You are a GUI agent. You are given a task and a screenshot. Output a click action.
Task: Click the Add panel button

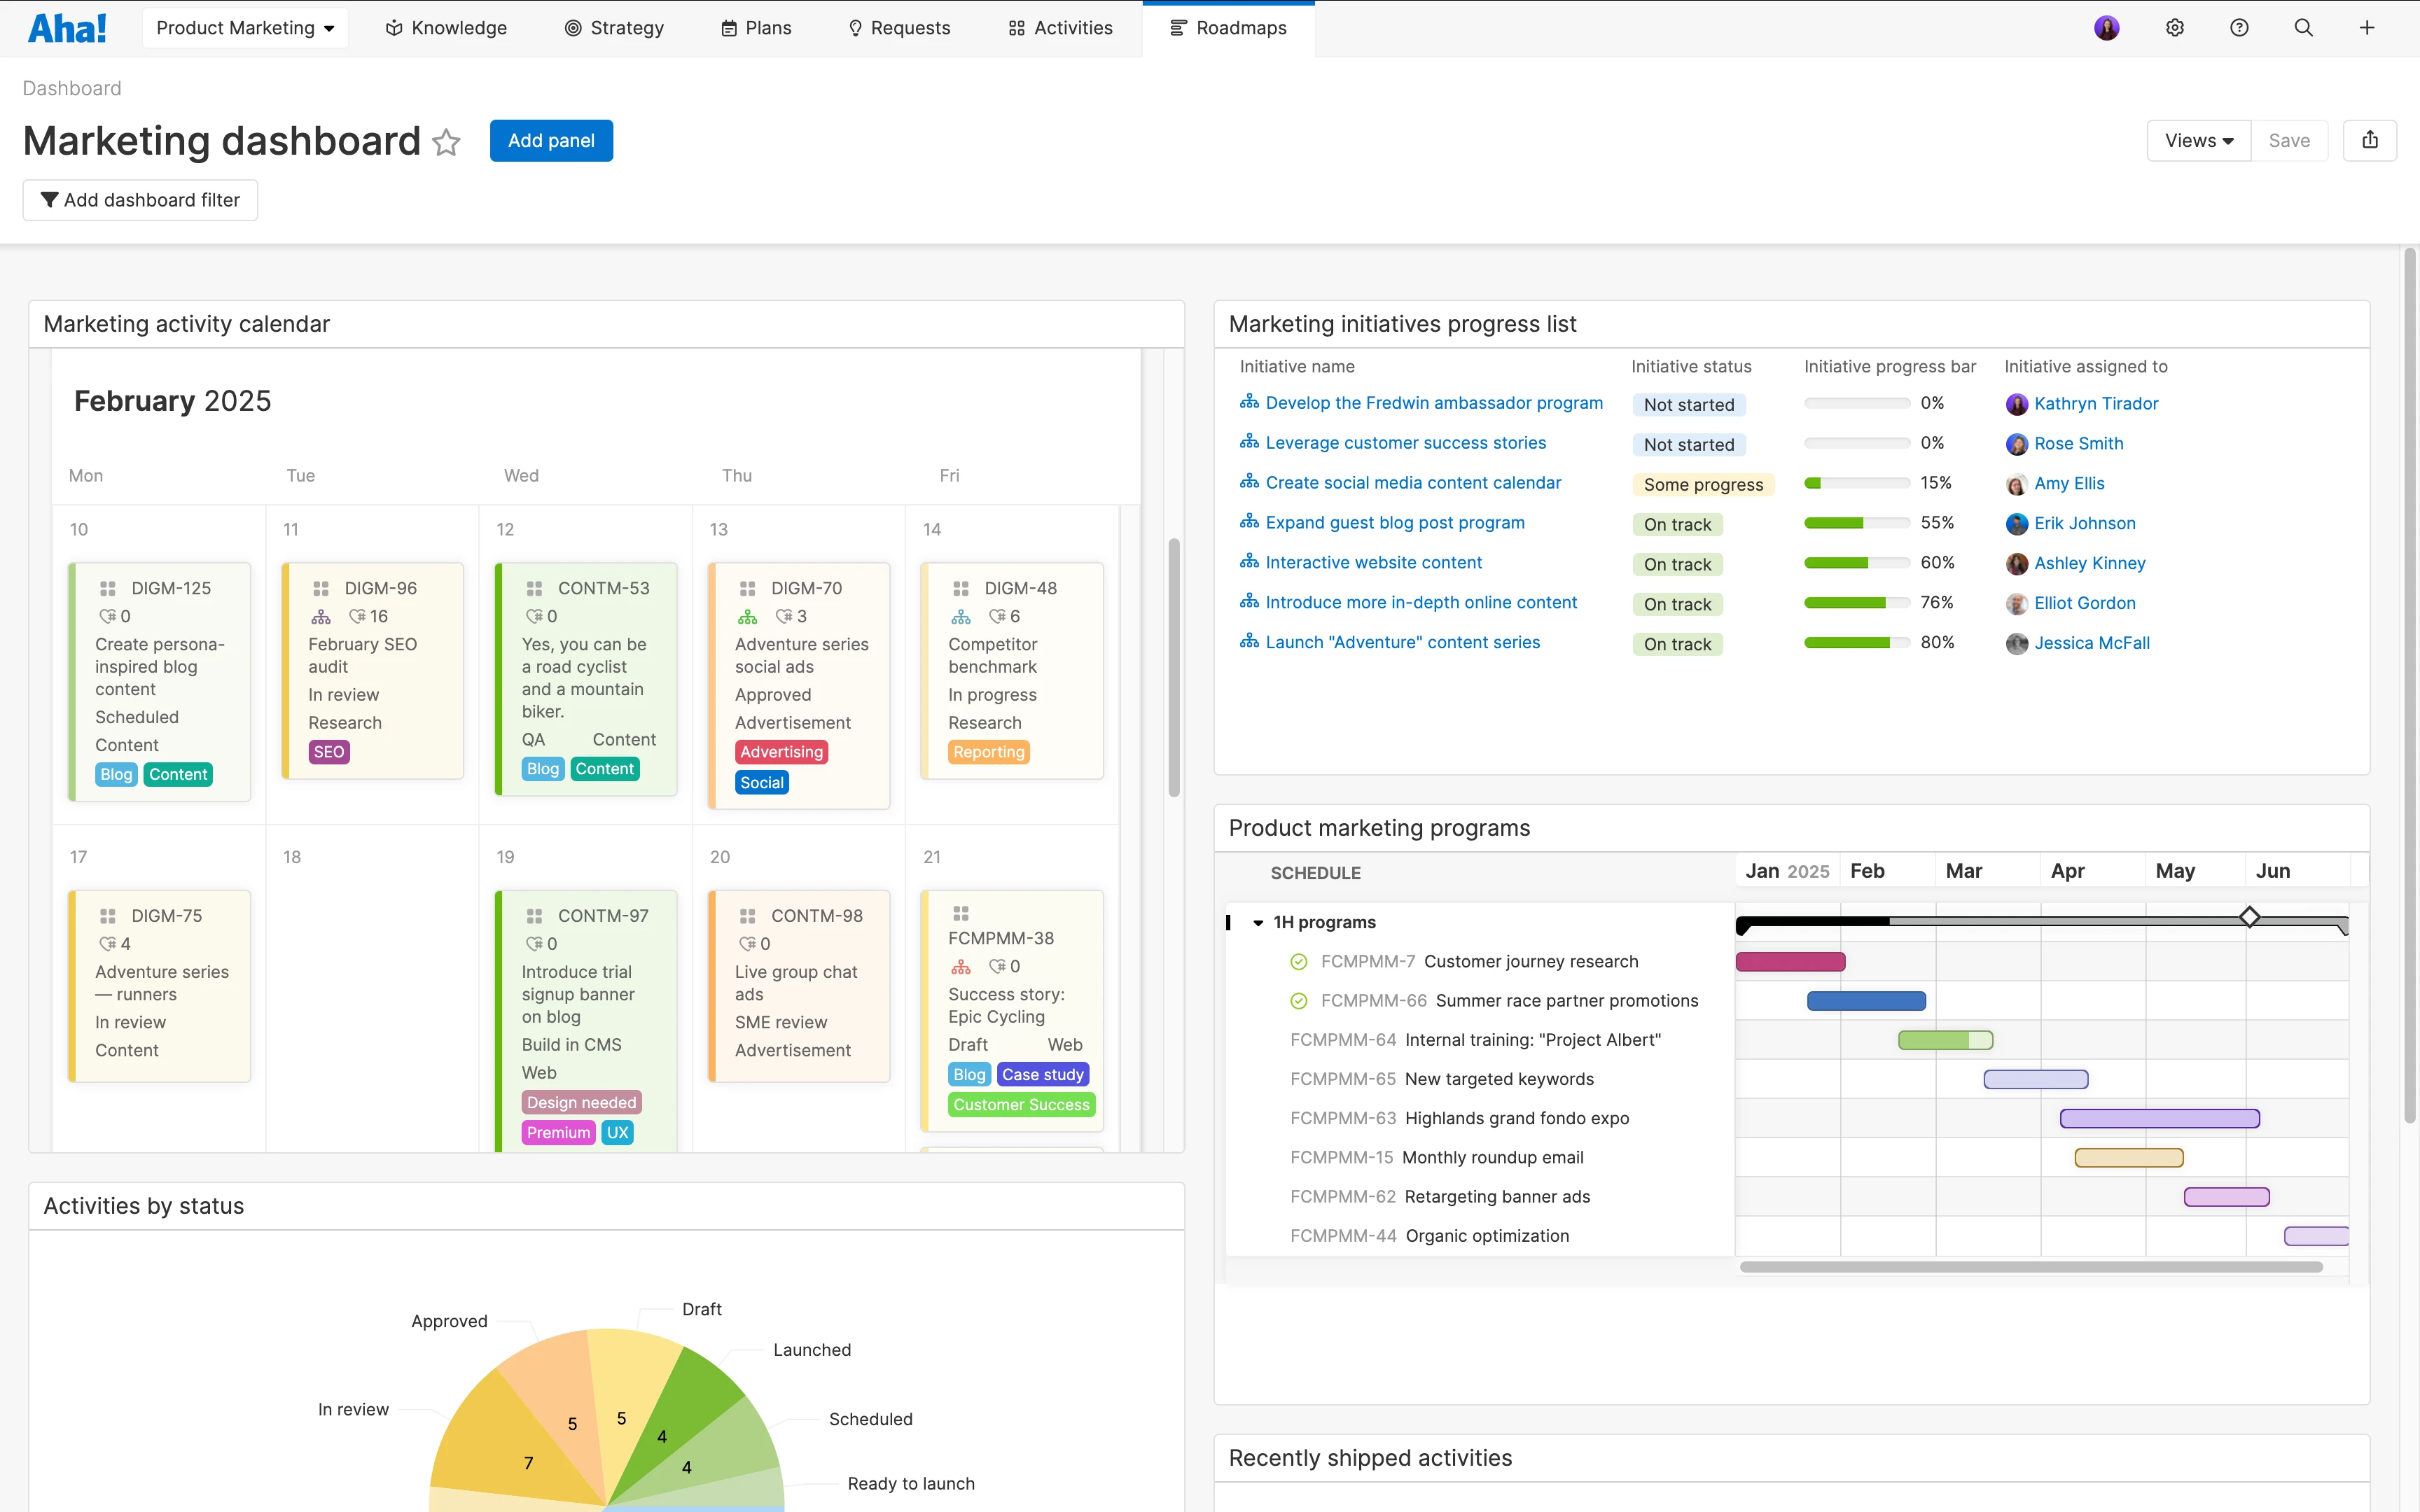pos(551,140)
